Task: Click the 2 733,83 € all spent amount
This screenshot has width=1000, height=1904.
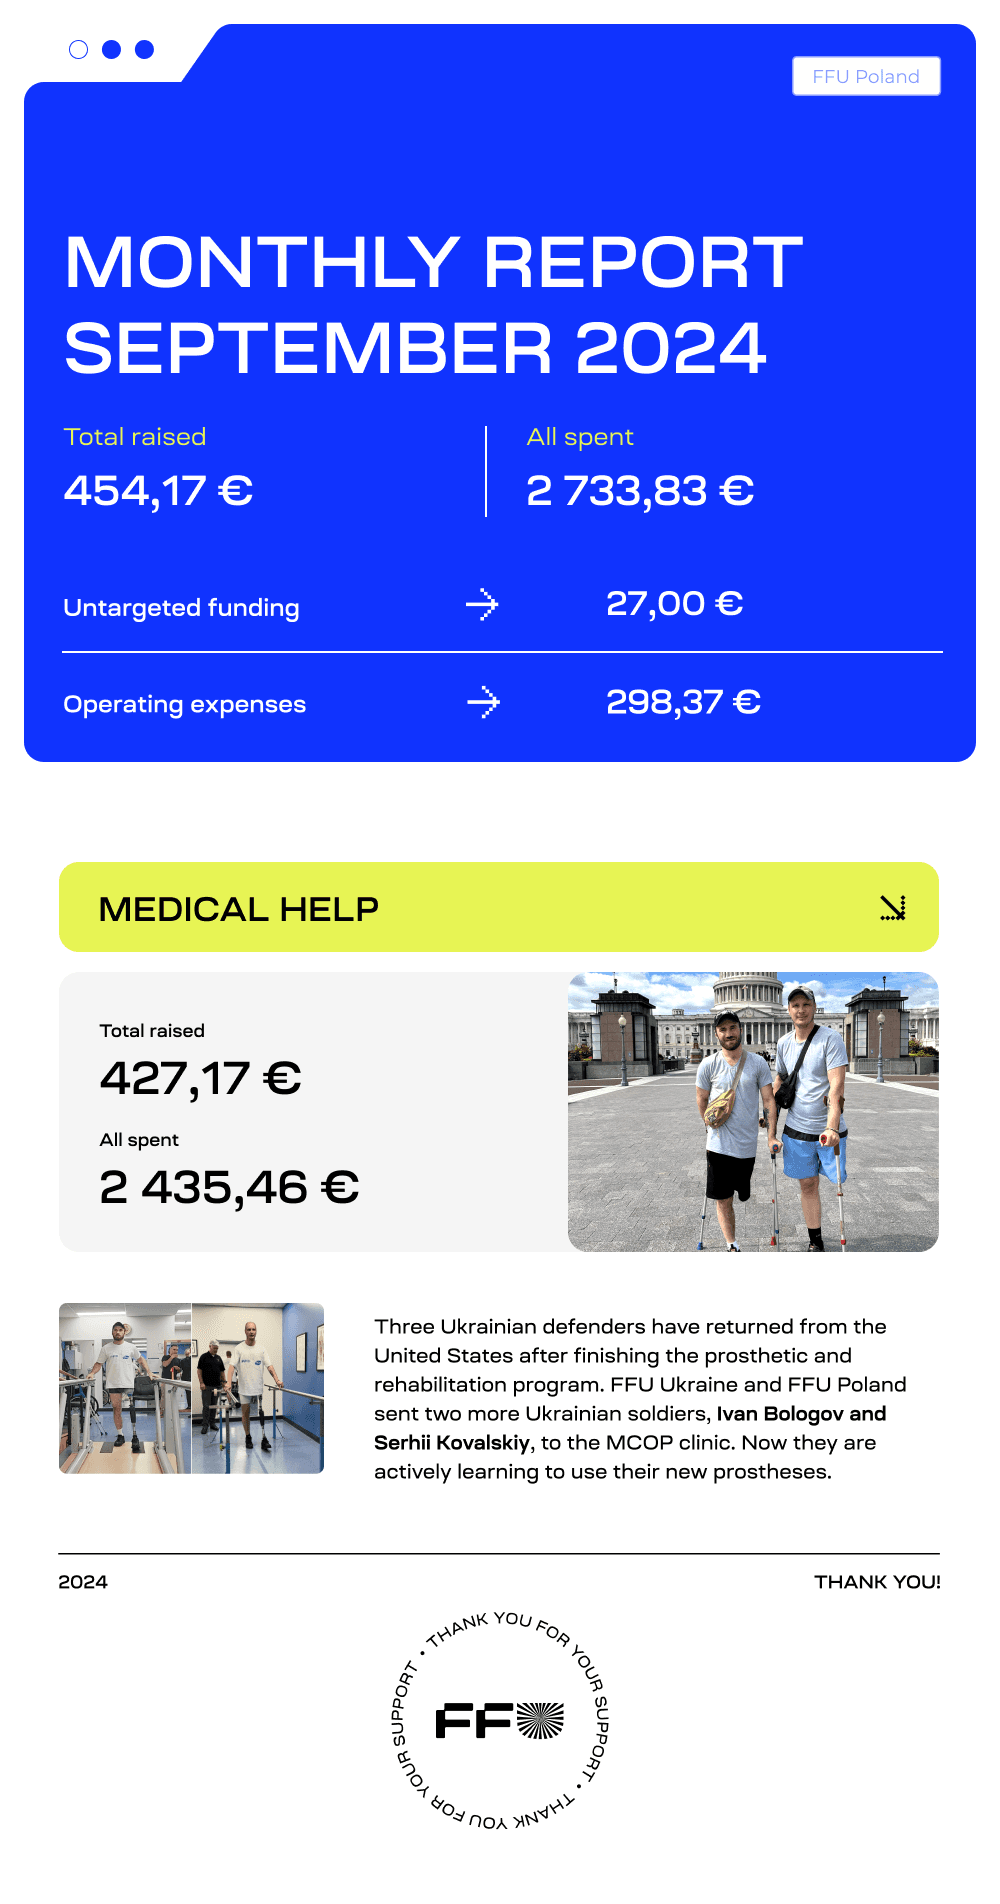Action: (640, 491)
